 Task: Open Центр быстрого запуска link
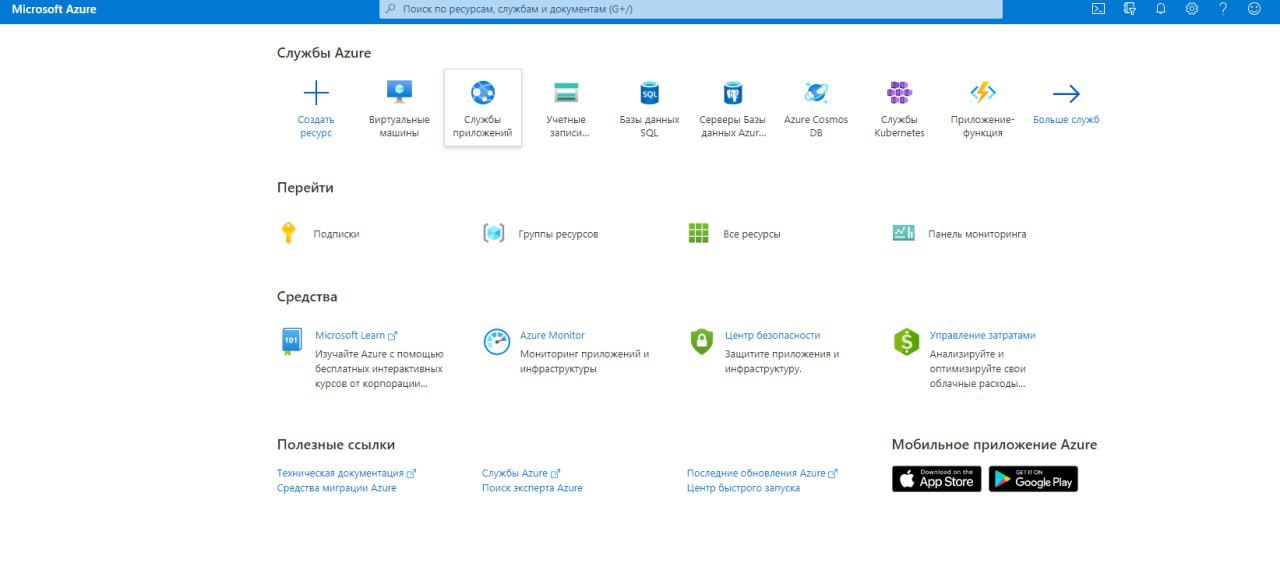[743, 488]
